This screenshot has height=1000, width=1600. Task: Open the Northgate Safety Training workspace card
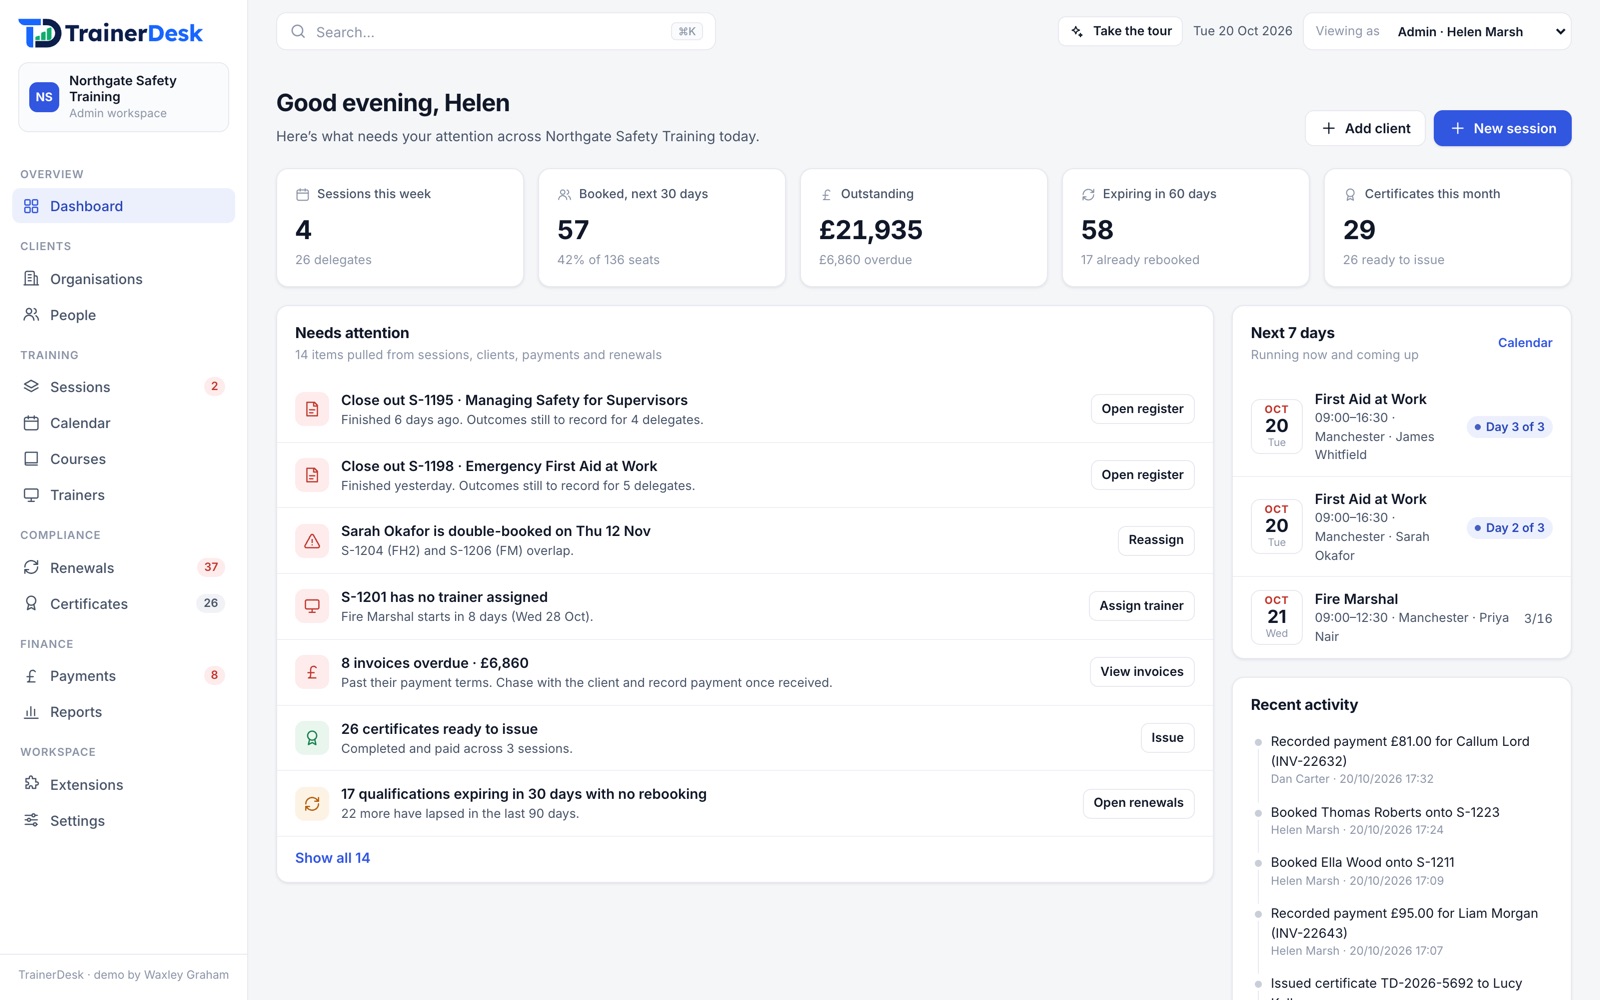pyautogui.click(x=123, y=97)
